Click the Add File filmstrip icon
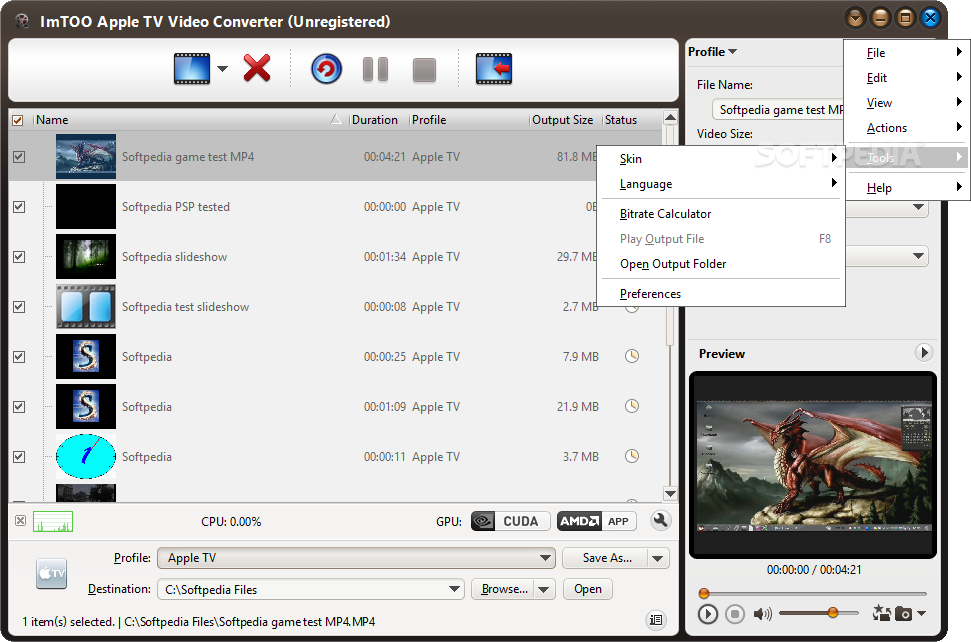 coord(191,69)
